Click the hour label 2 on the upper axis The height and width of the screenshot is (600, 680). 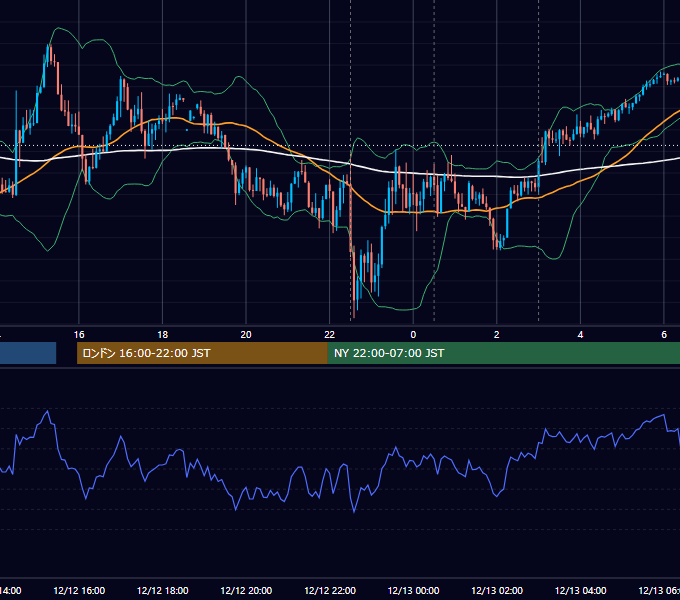[497, 335]
